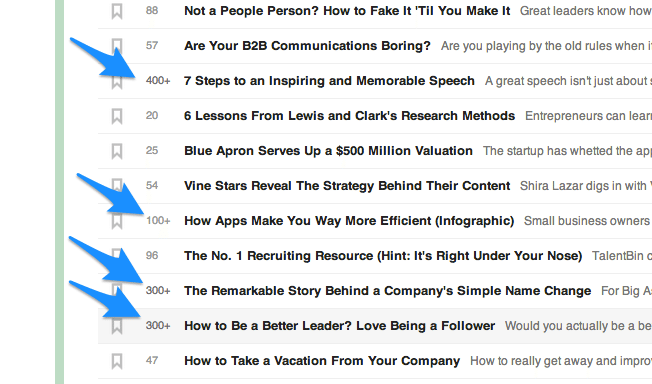Select the 'Great leaders know how' summary text
This screenshot has height=384, width=652.
tap(585, 11)
